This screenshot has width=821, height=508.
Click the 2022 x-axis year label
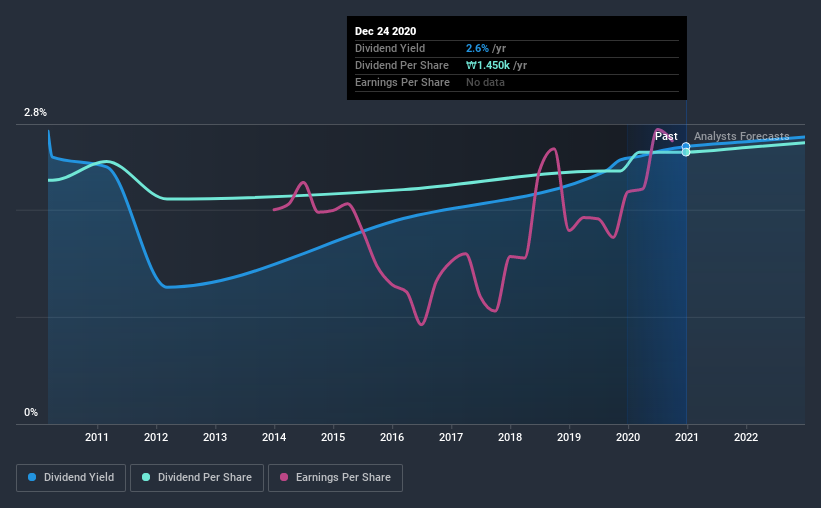746,437
